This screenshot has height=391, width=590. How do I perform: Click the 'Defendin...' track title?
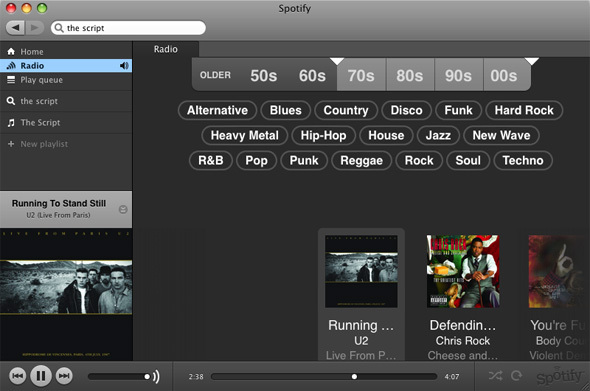point(463,325)
